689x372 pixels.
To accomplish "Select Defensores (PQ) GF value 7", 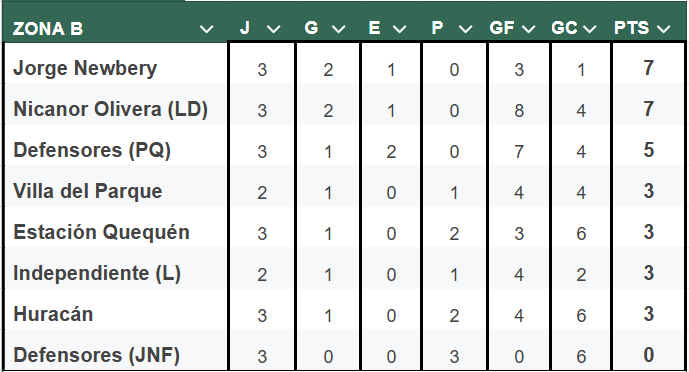I will tap(519, 152).
